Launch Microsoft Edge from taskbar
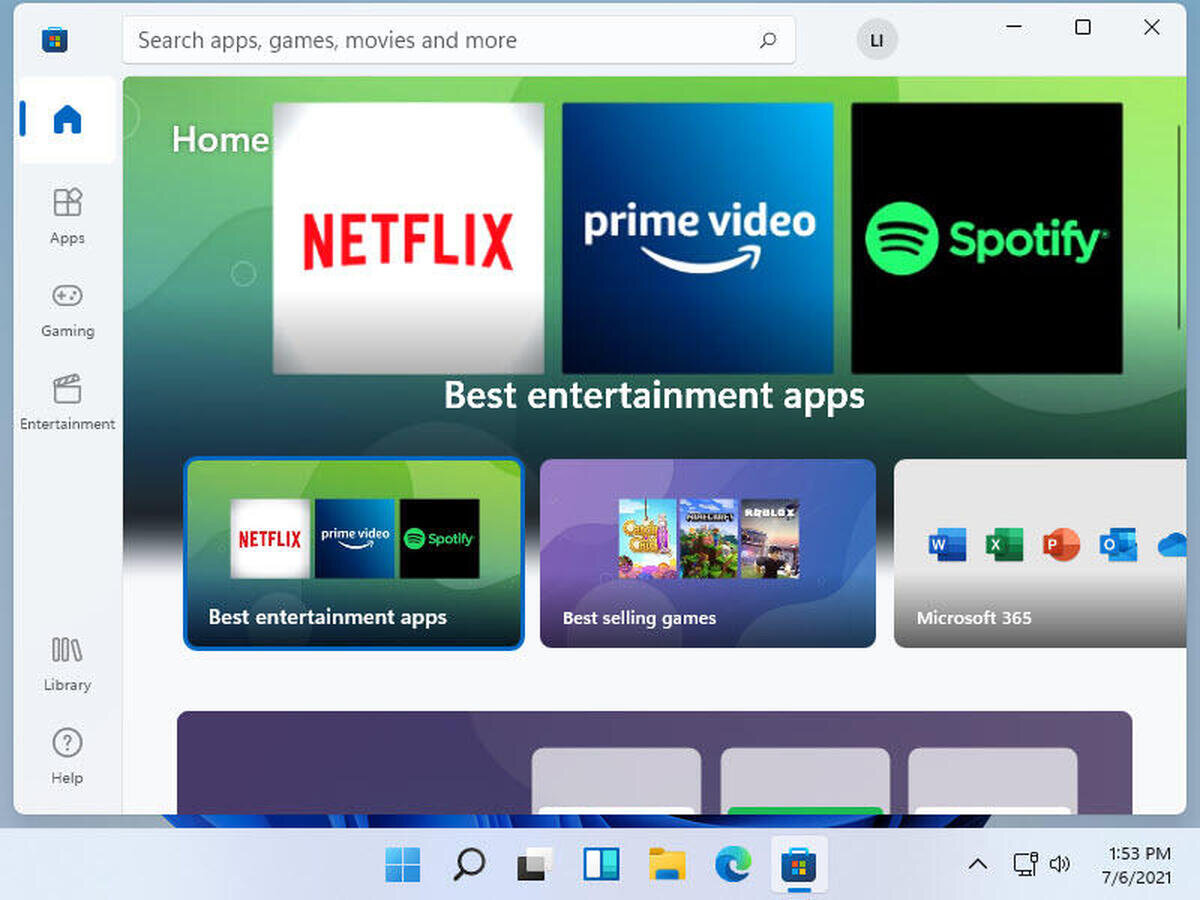The width and height of the screenshot is (1200, 900). coord(733,865)
